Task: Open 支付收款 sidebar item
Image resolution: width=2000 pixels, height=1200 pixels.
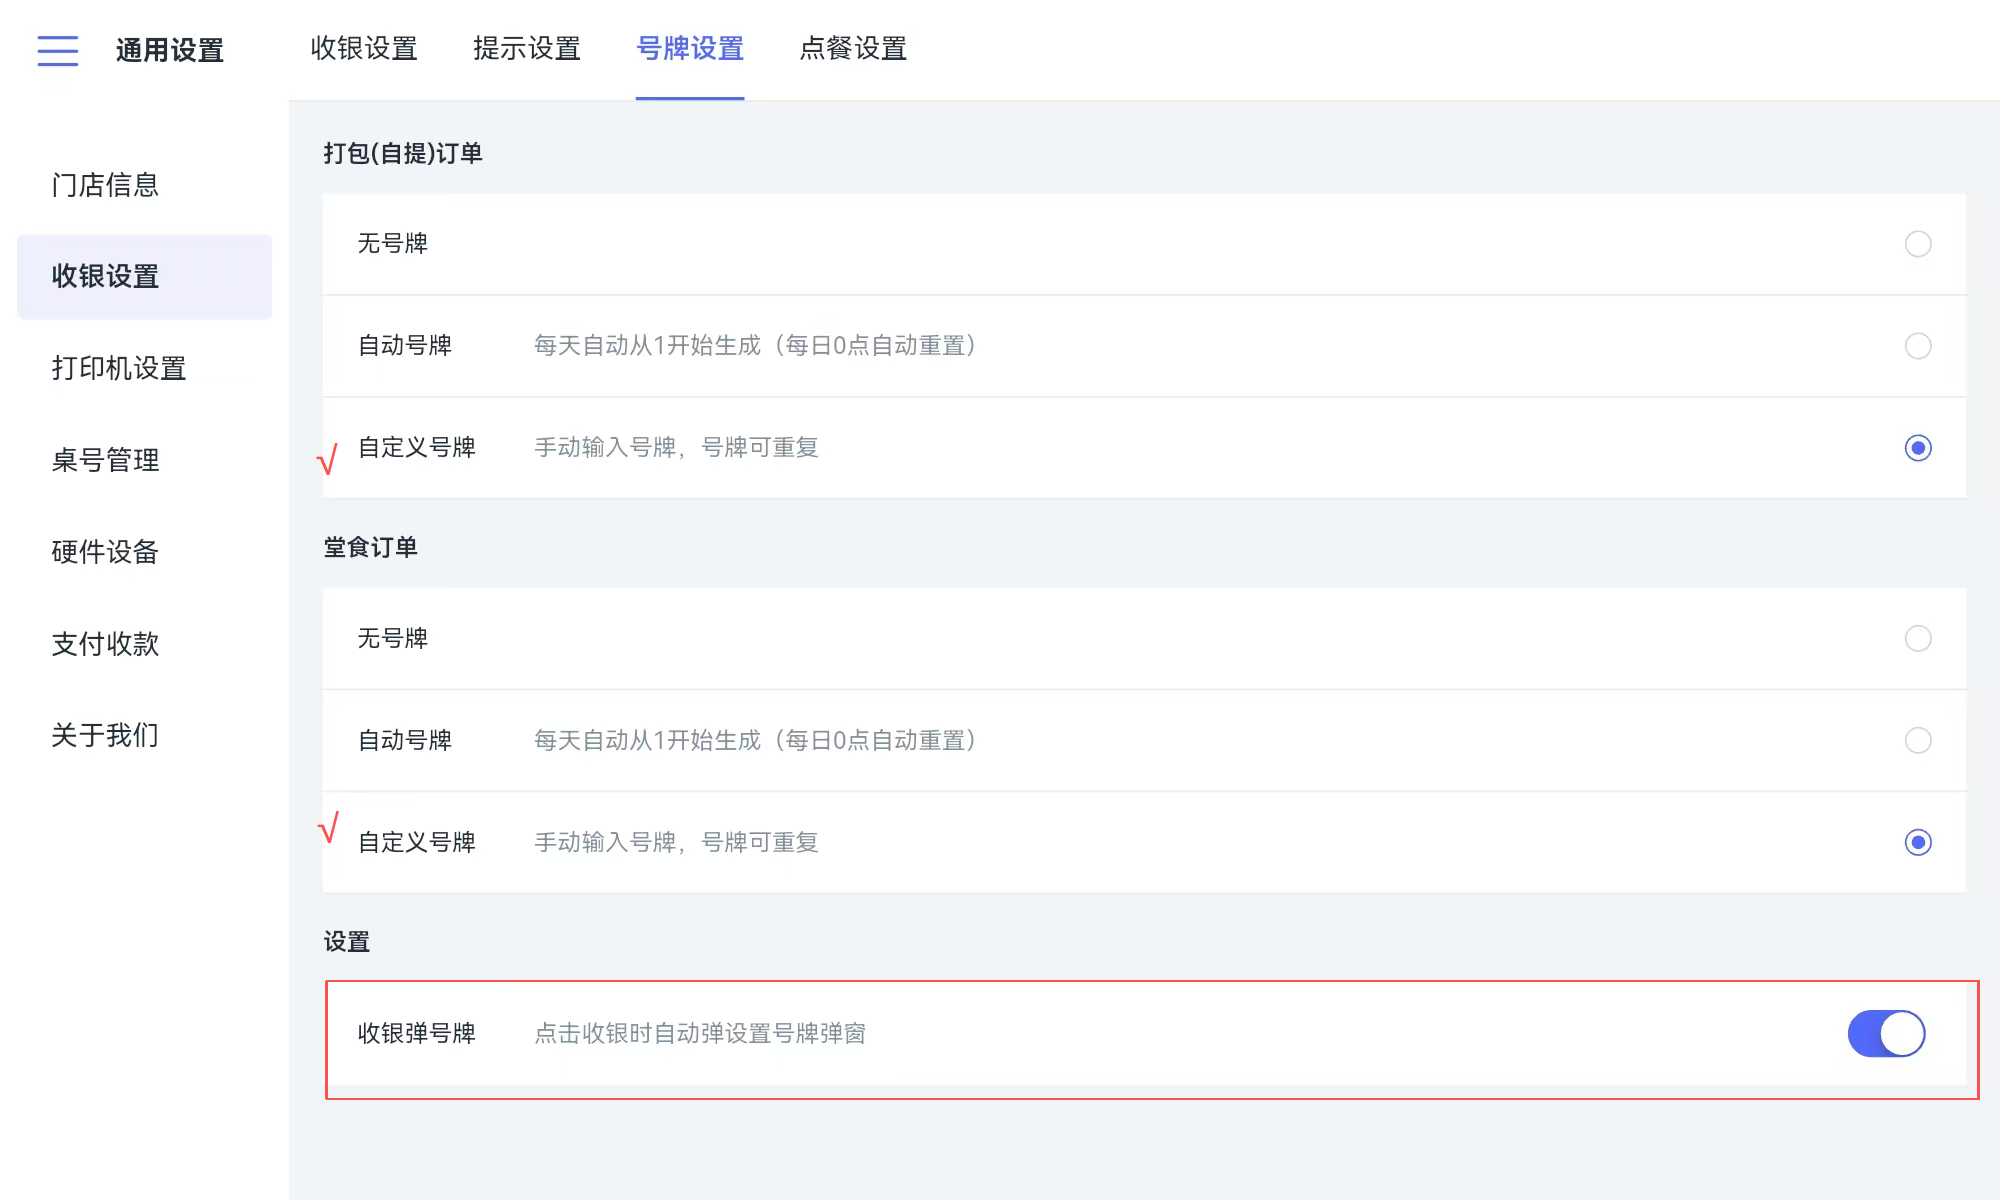Action: 105,644
